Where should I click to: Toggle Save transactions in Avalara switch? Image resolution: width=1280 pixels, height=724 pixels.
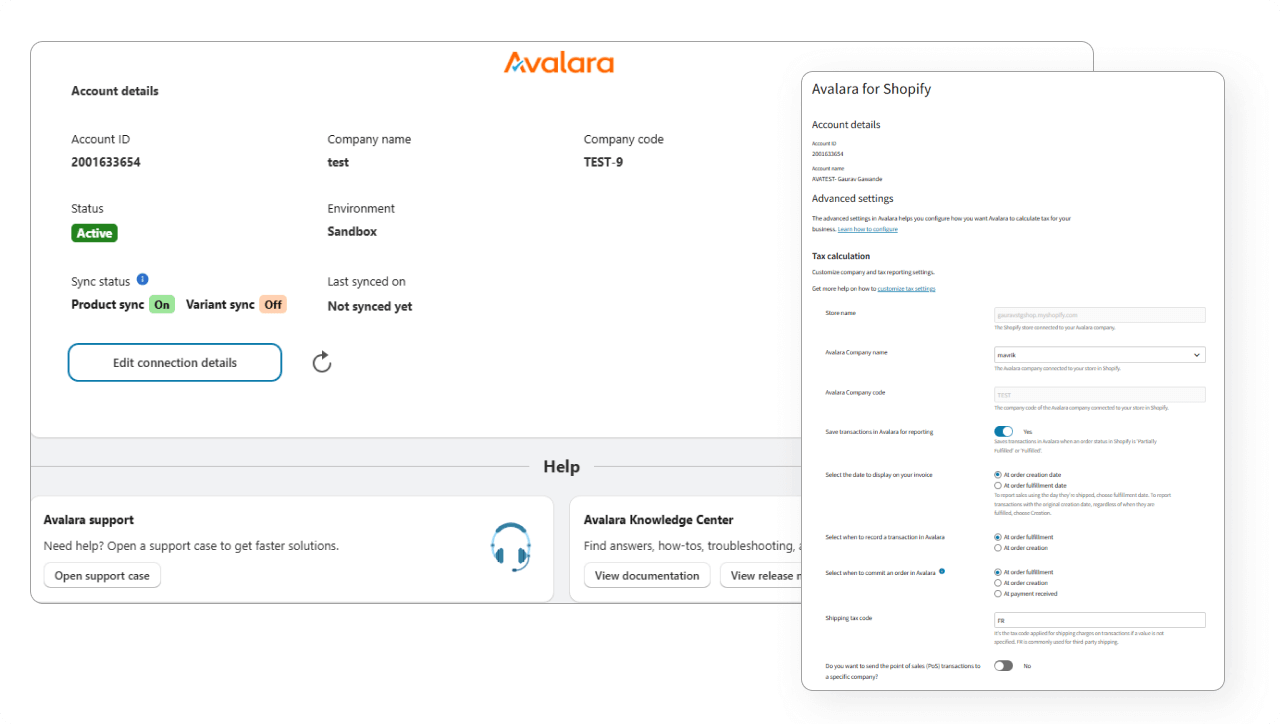point(1003,431)
